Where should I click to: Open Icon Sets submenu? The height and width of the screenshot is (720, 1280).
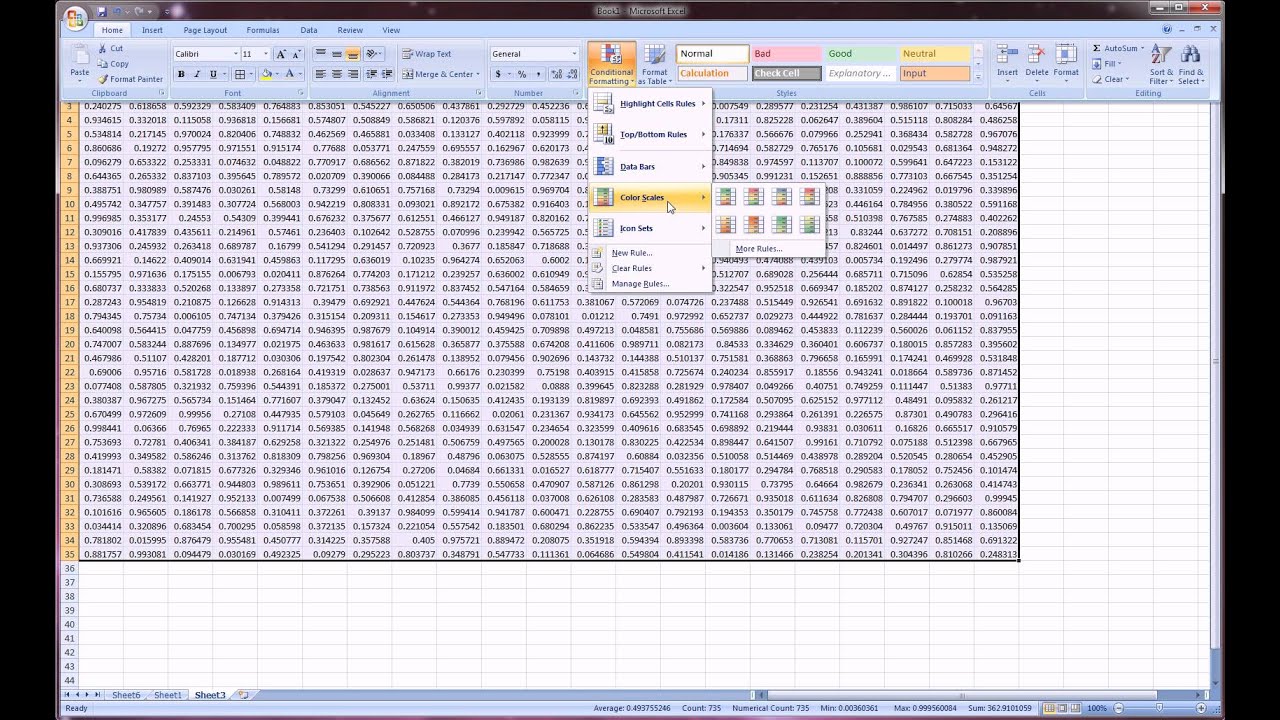click(x=650, y=228)
